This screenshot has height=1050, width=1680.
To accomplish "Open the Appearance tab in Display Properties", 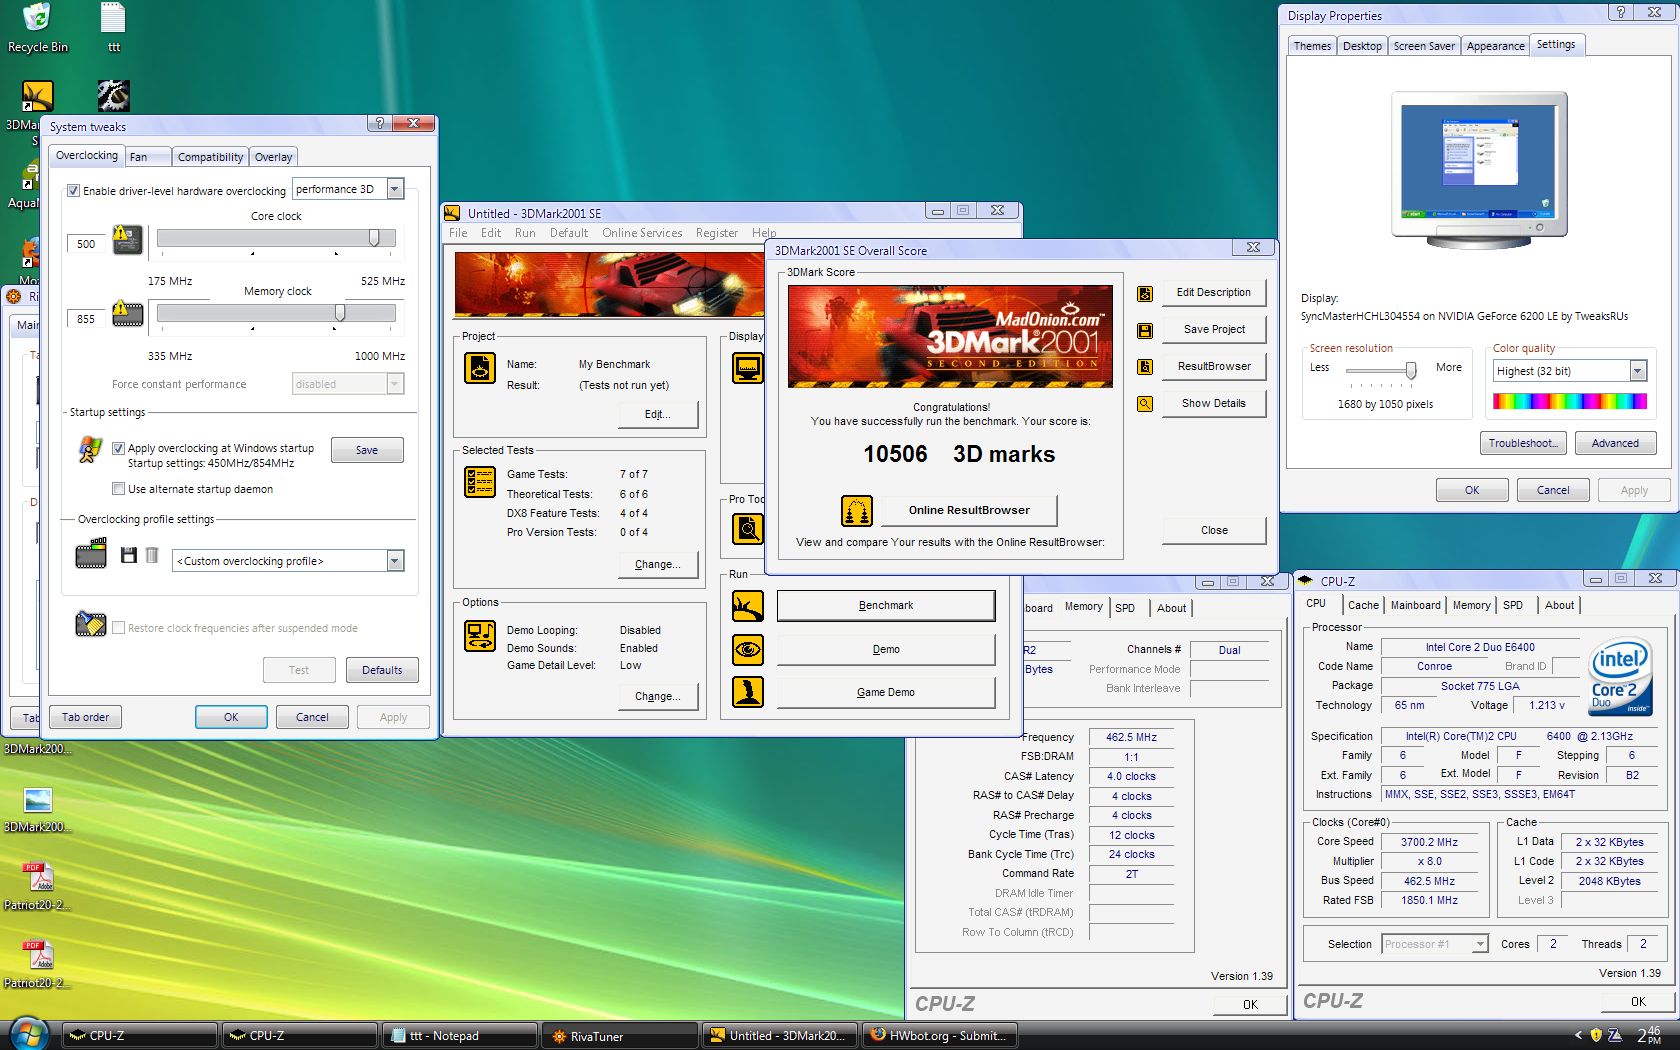I will point(1495,46).
